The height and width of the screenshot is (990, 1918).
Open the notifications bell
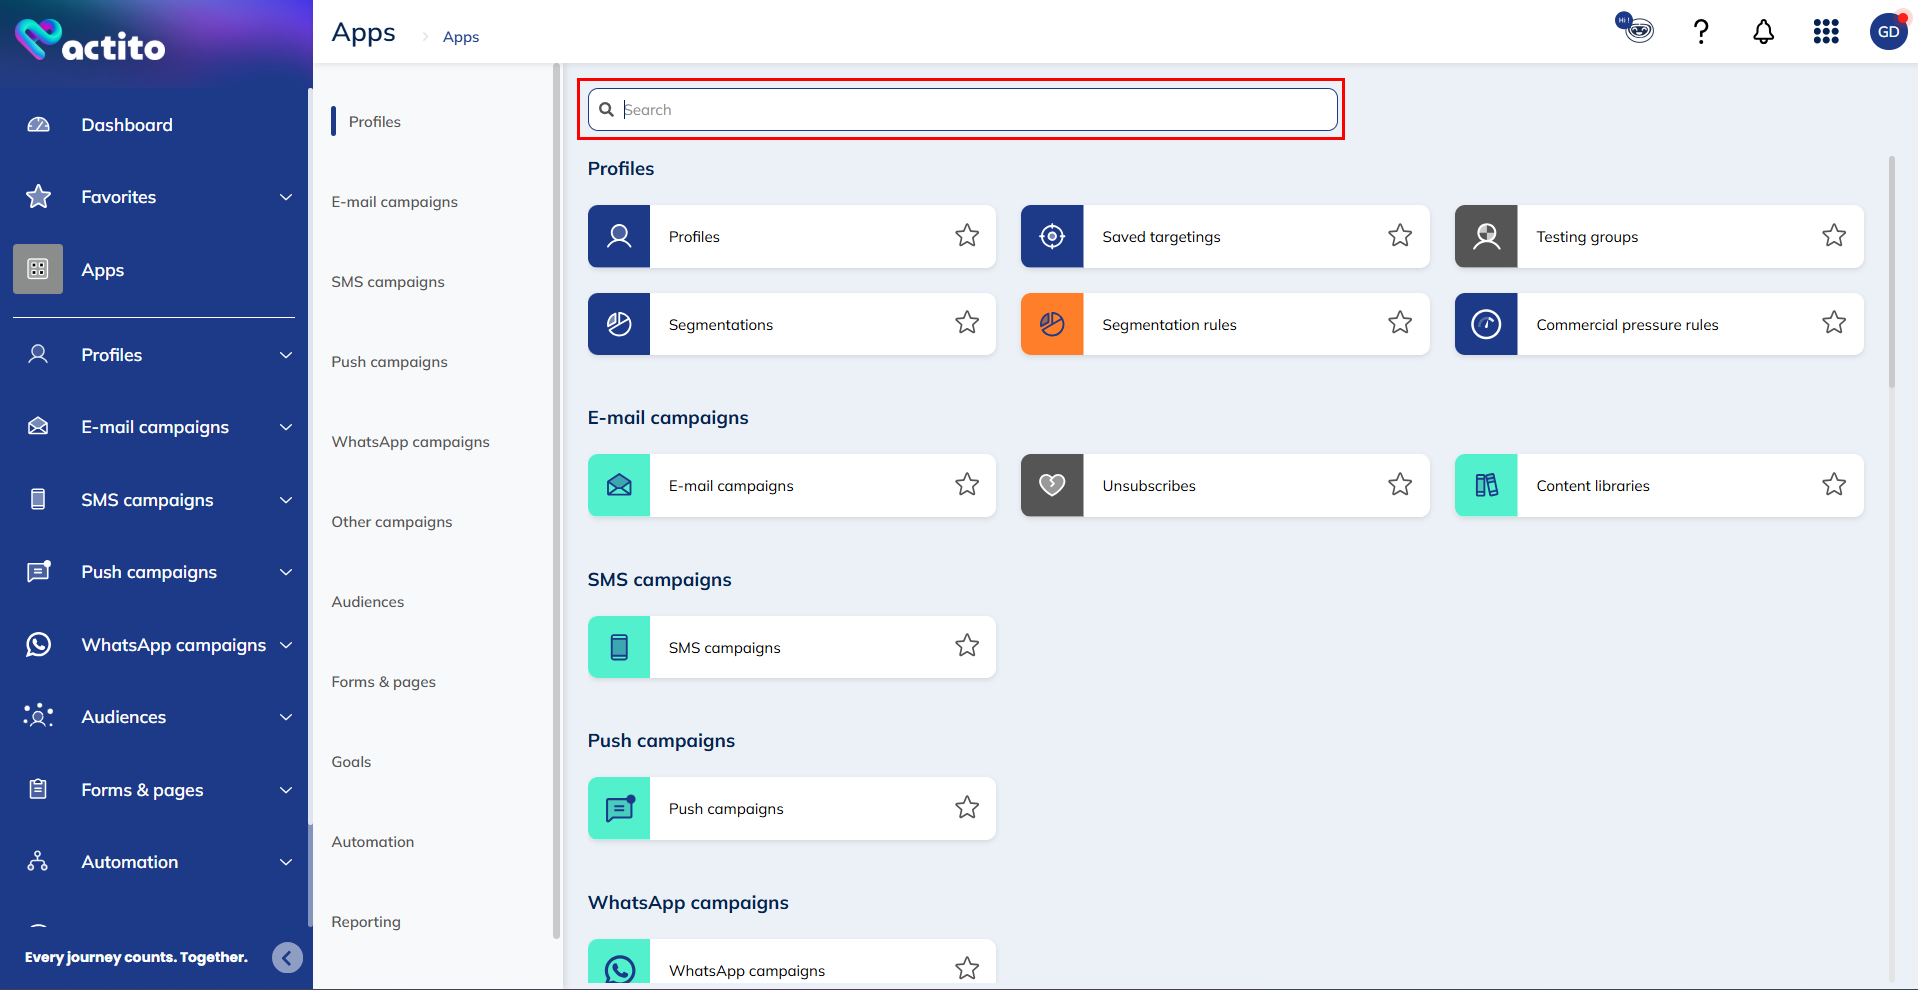click(x=1763, y=32)
